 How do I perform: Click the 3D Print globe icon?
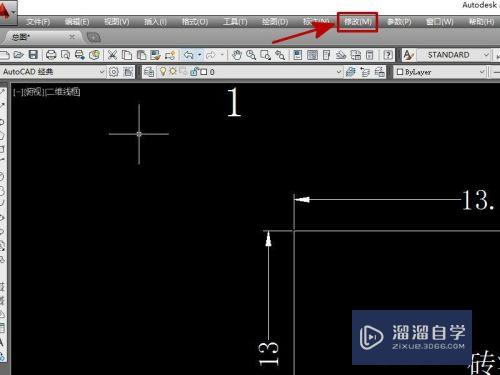(x=95, y=55)
